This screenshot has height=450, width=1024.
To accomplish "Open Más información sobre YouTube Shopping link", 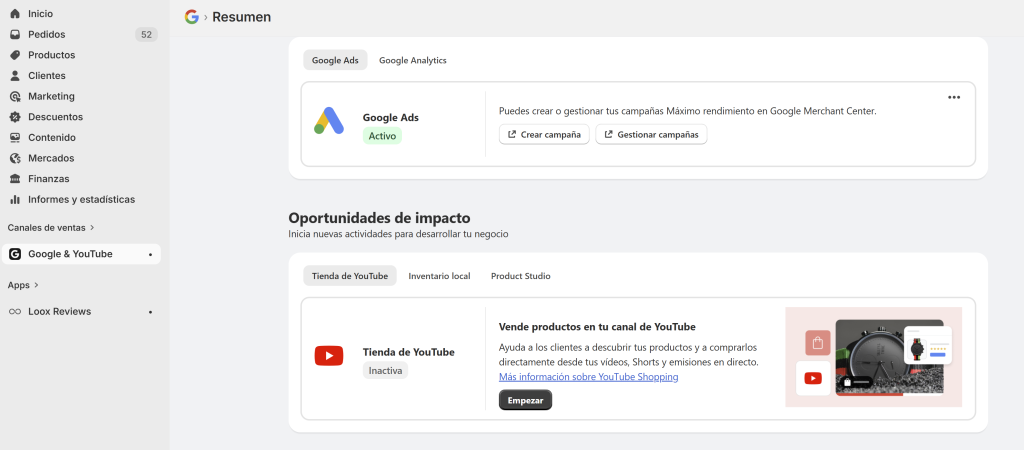I will 588,377.
